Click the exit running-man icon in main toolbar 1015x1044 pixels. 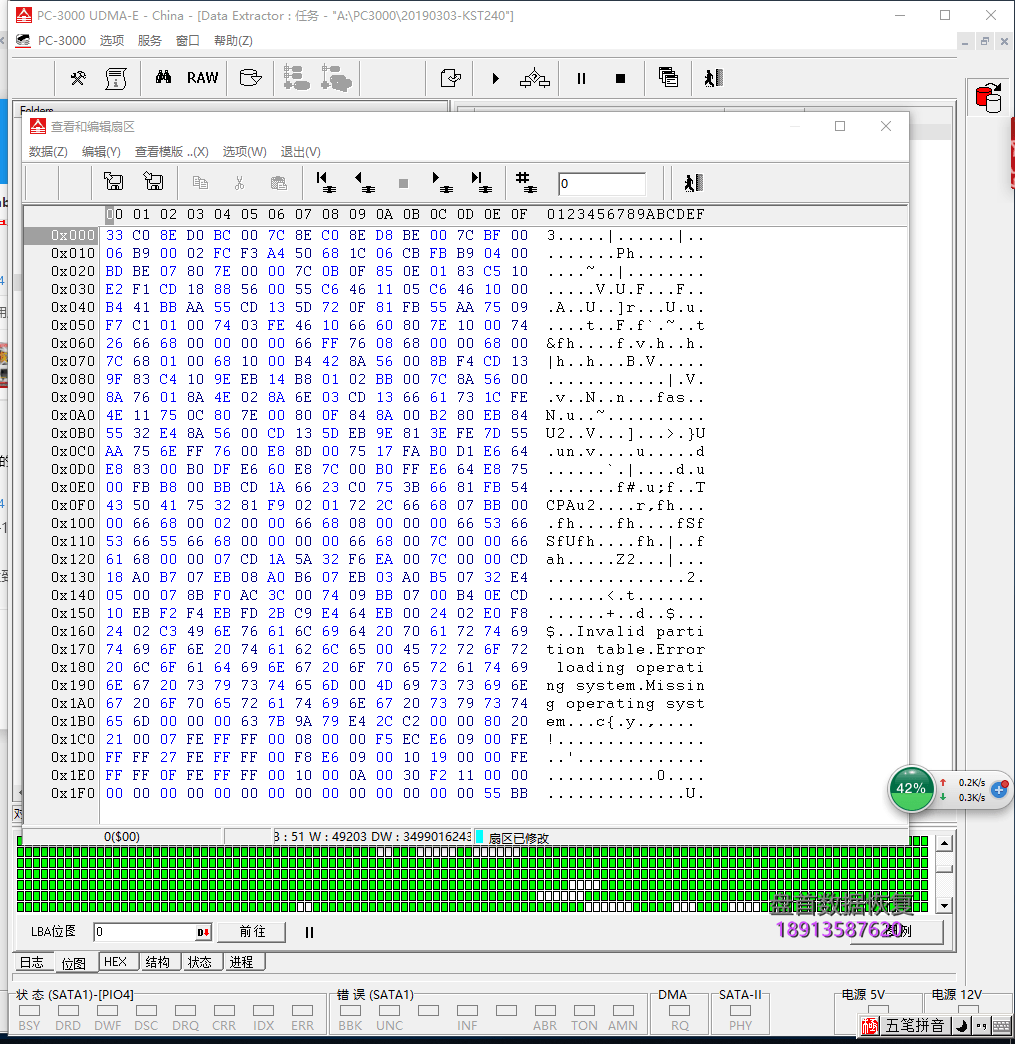pos(714,78)
